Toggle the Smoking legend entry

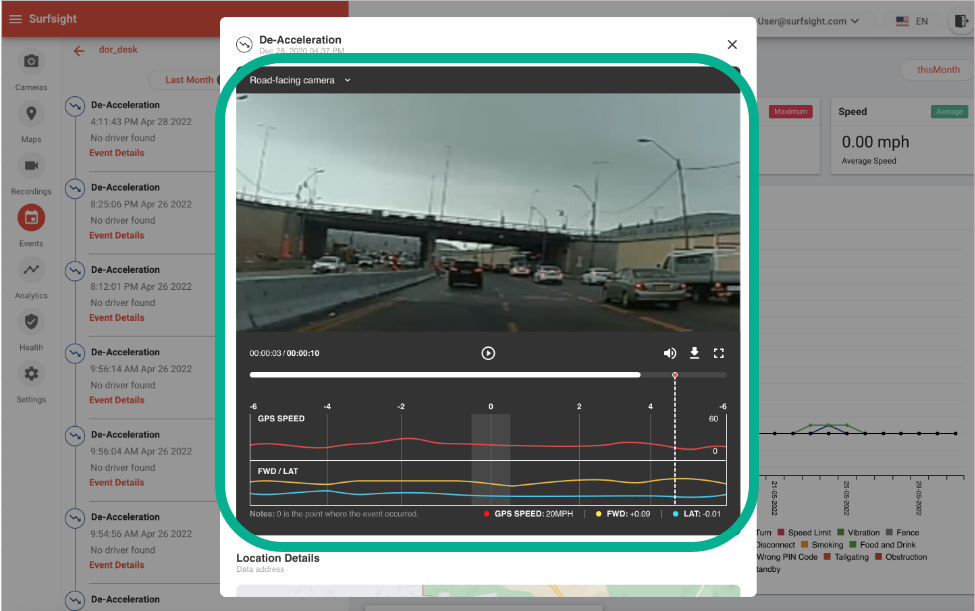pyautogui.click(x=822, y=545)
